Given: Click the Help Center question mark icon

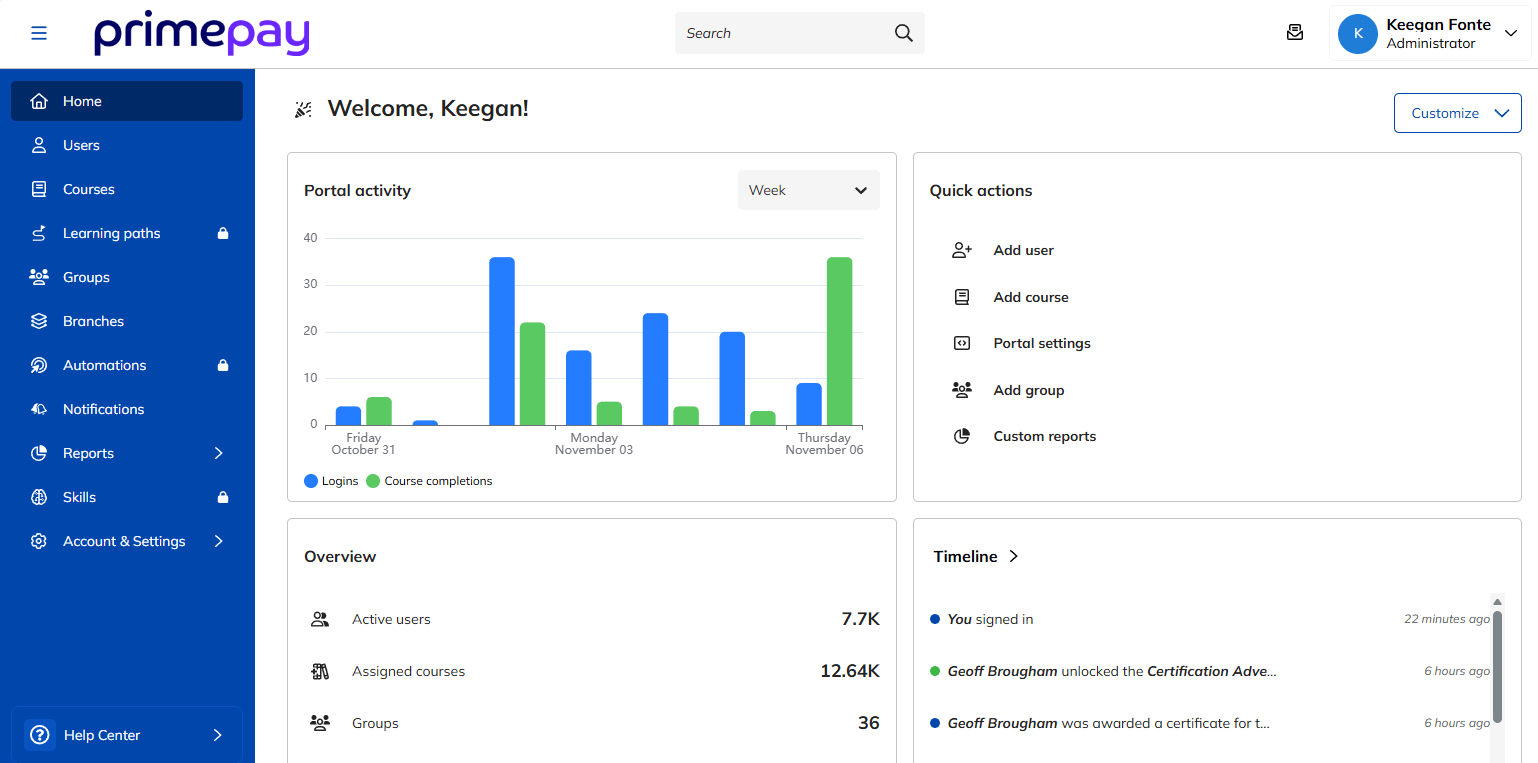Looking at the screenshot, I should (40, 735).
